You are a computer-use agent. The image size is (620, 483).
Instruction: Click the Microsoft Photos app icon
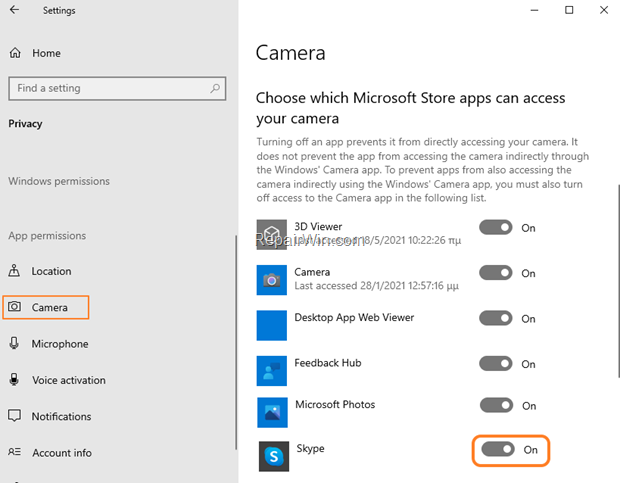[x=272, y=412]
